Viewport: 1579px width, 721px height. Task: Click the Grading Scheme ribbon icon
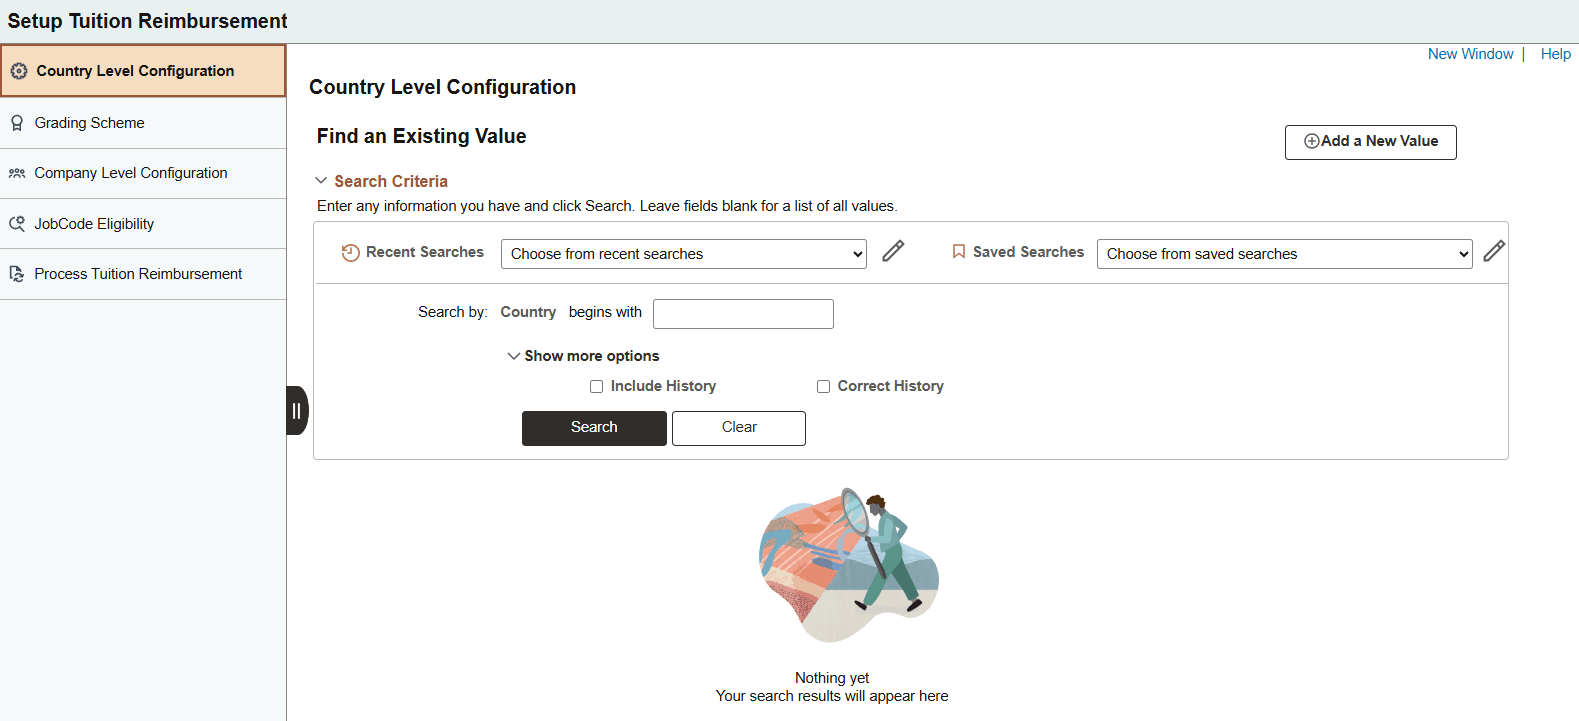click(17, 123)
